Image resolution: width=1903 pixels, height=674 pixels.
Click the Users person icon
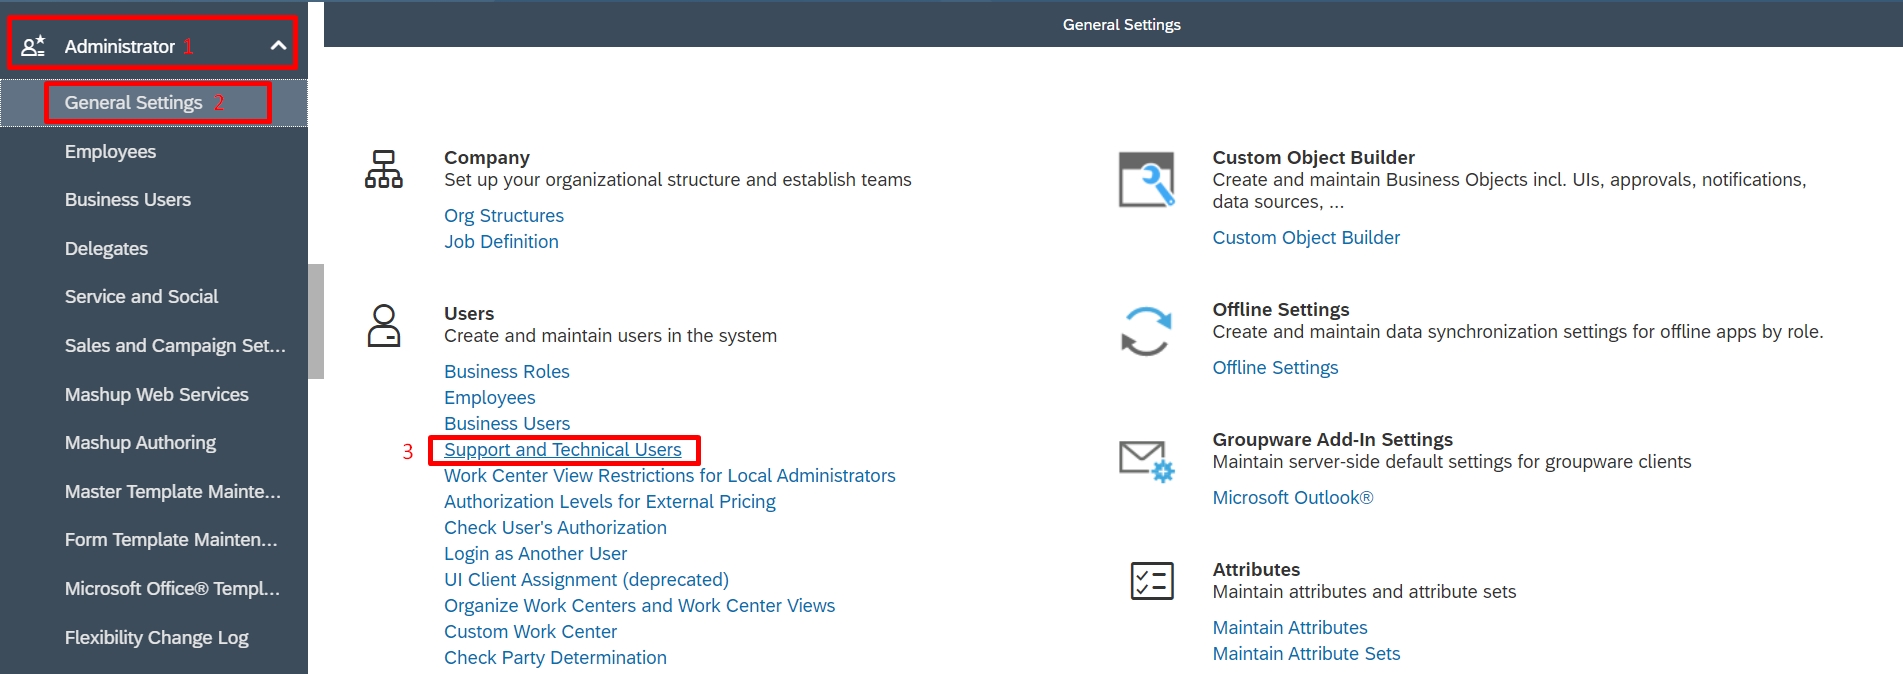(383, 326)
